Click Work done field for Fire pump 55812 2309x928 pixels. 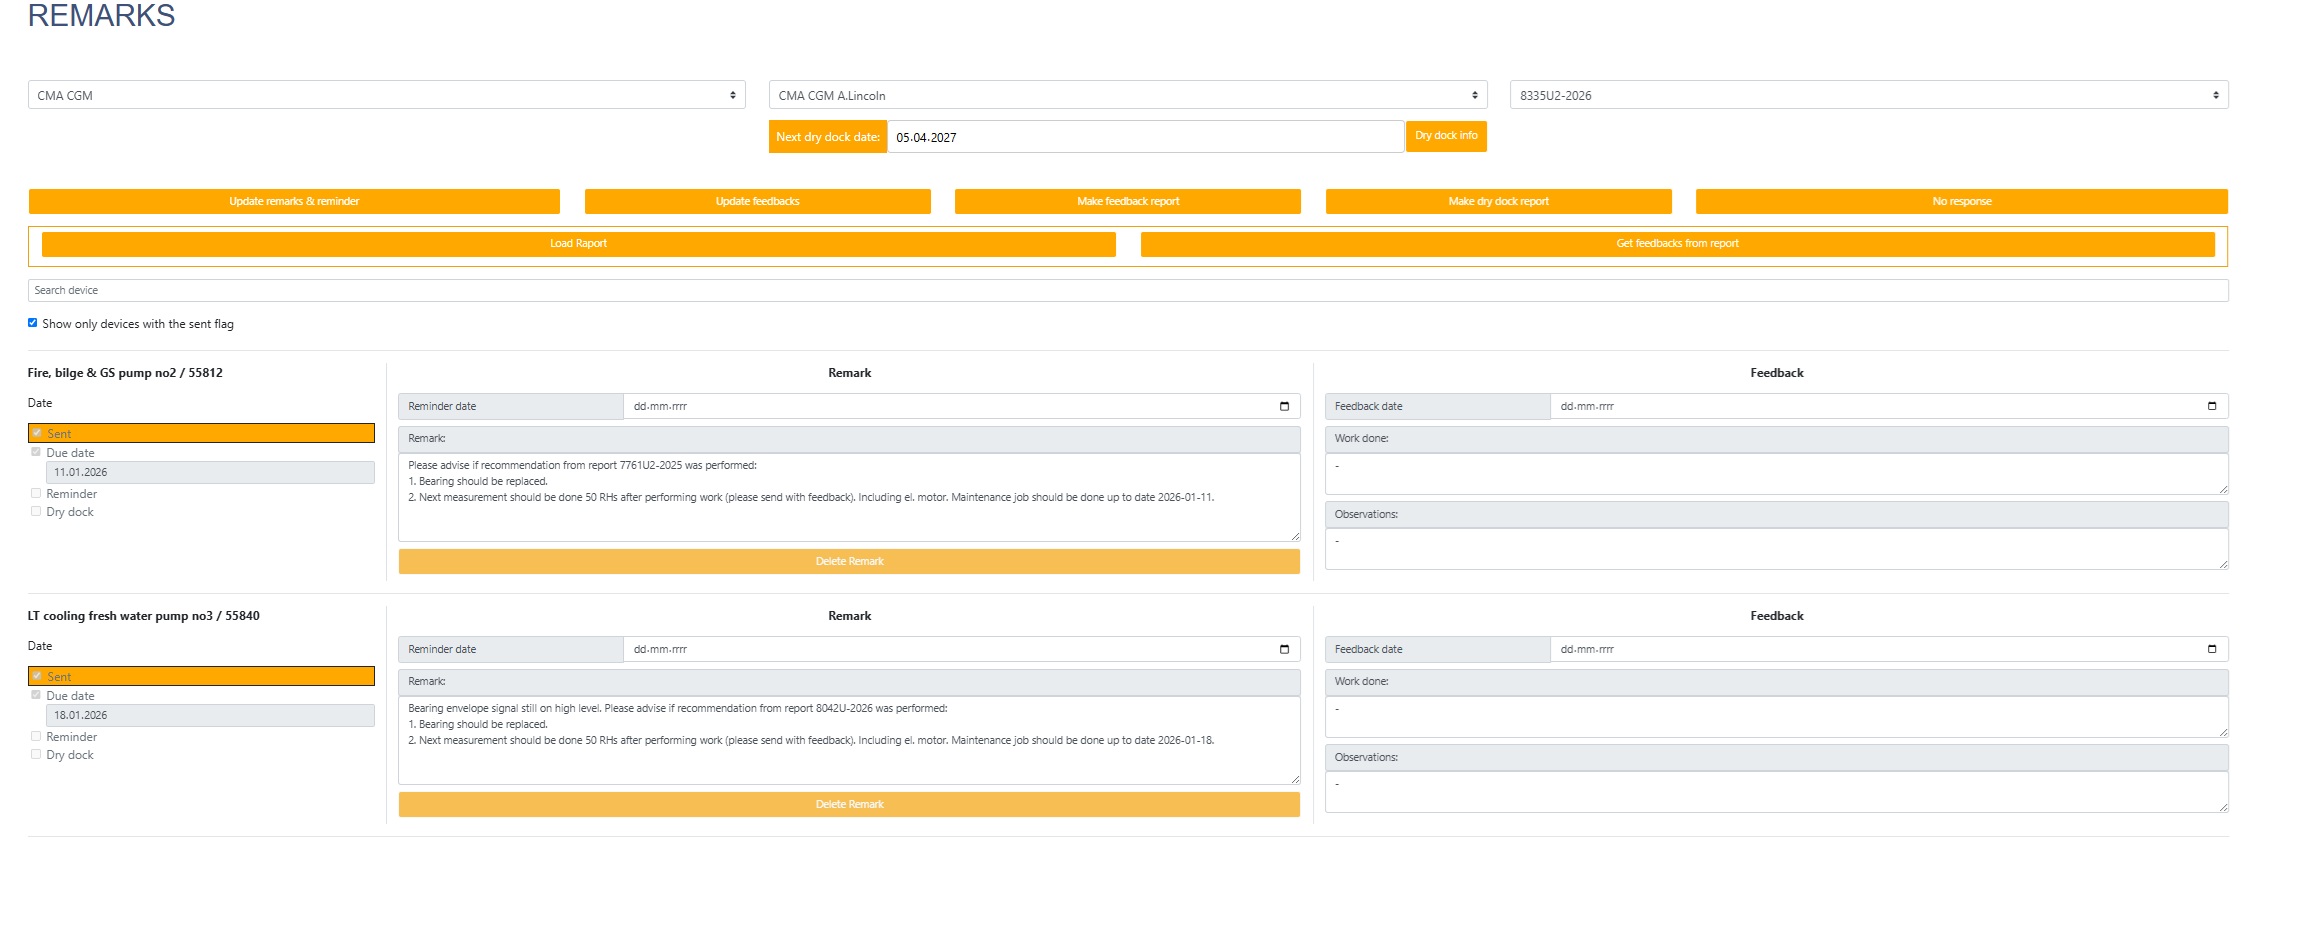click(1776, 474)
